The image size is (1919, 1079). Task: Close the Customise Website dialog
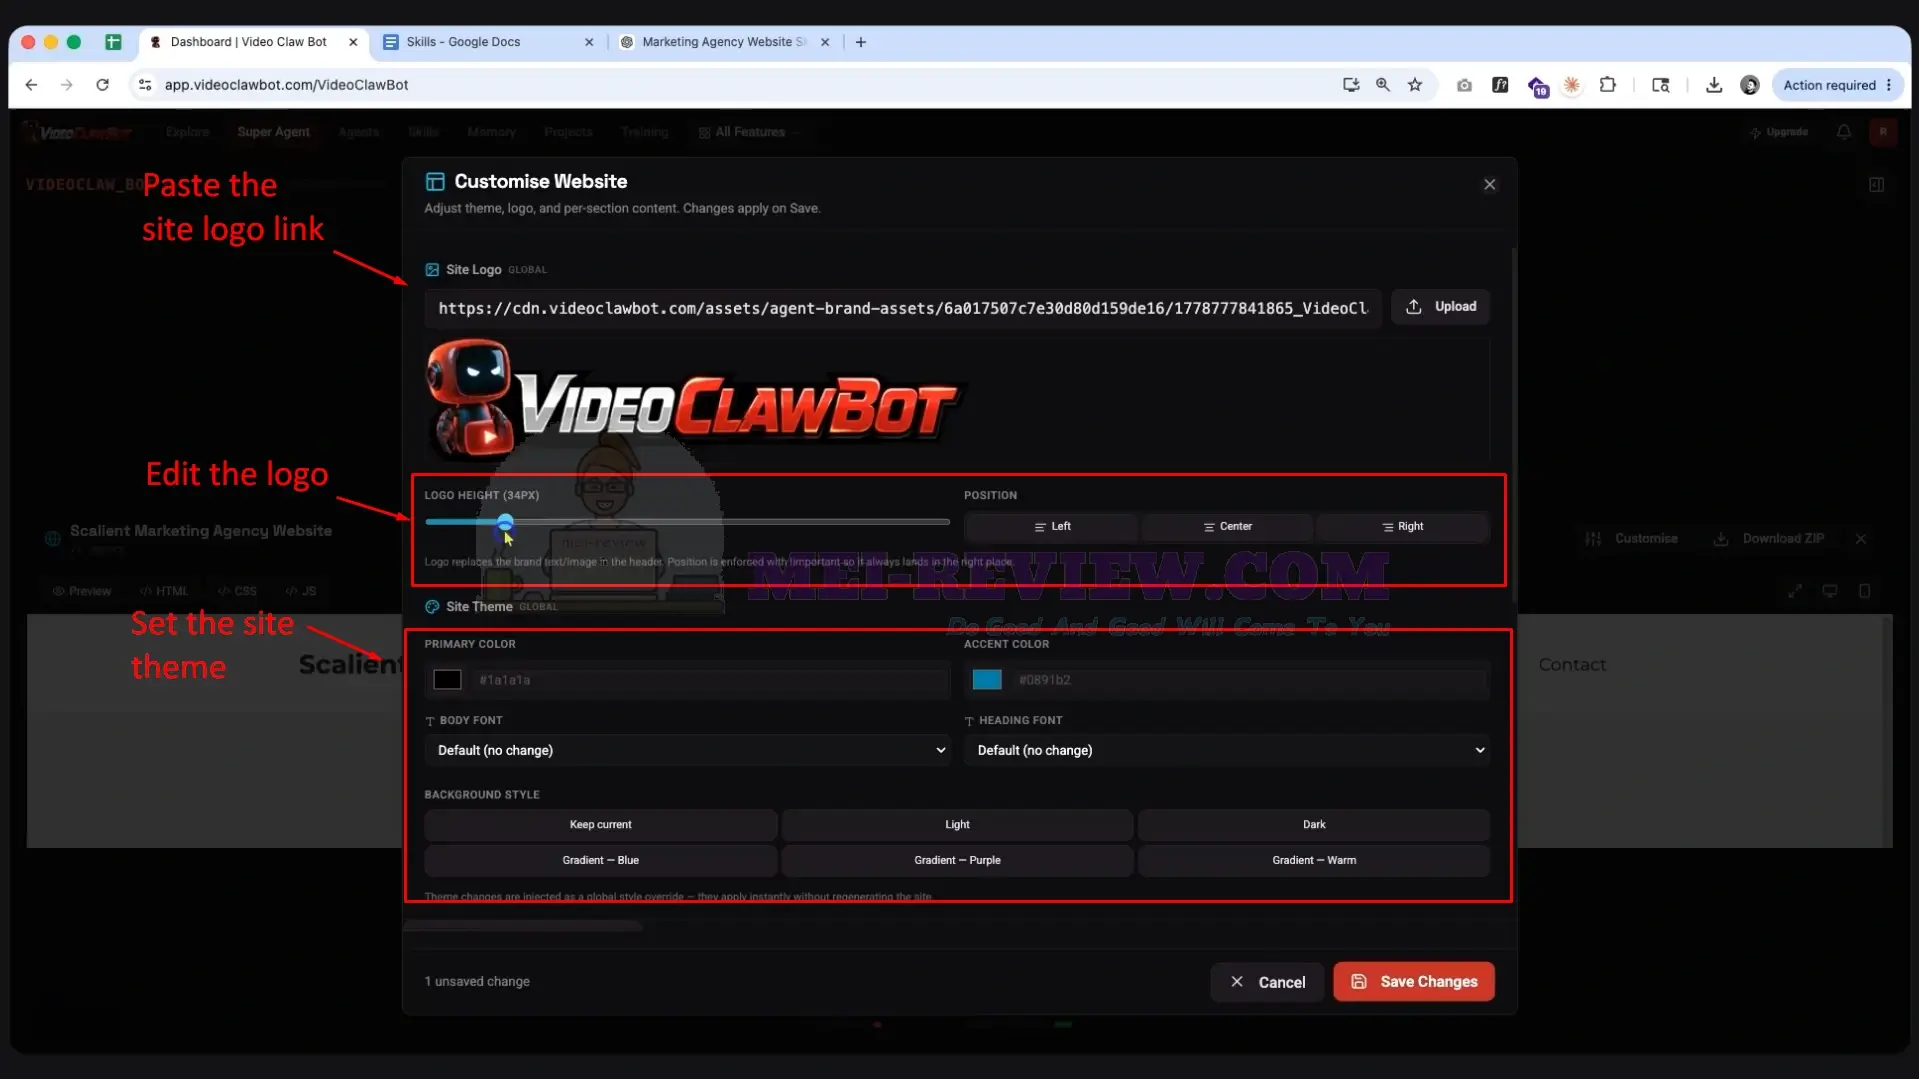pyautogui.click(x=1490, y=184)
